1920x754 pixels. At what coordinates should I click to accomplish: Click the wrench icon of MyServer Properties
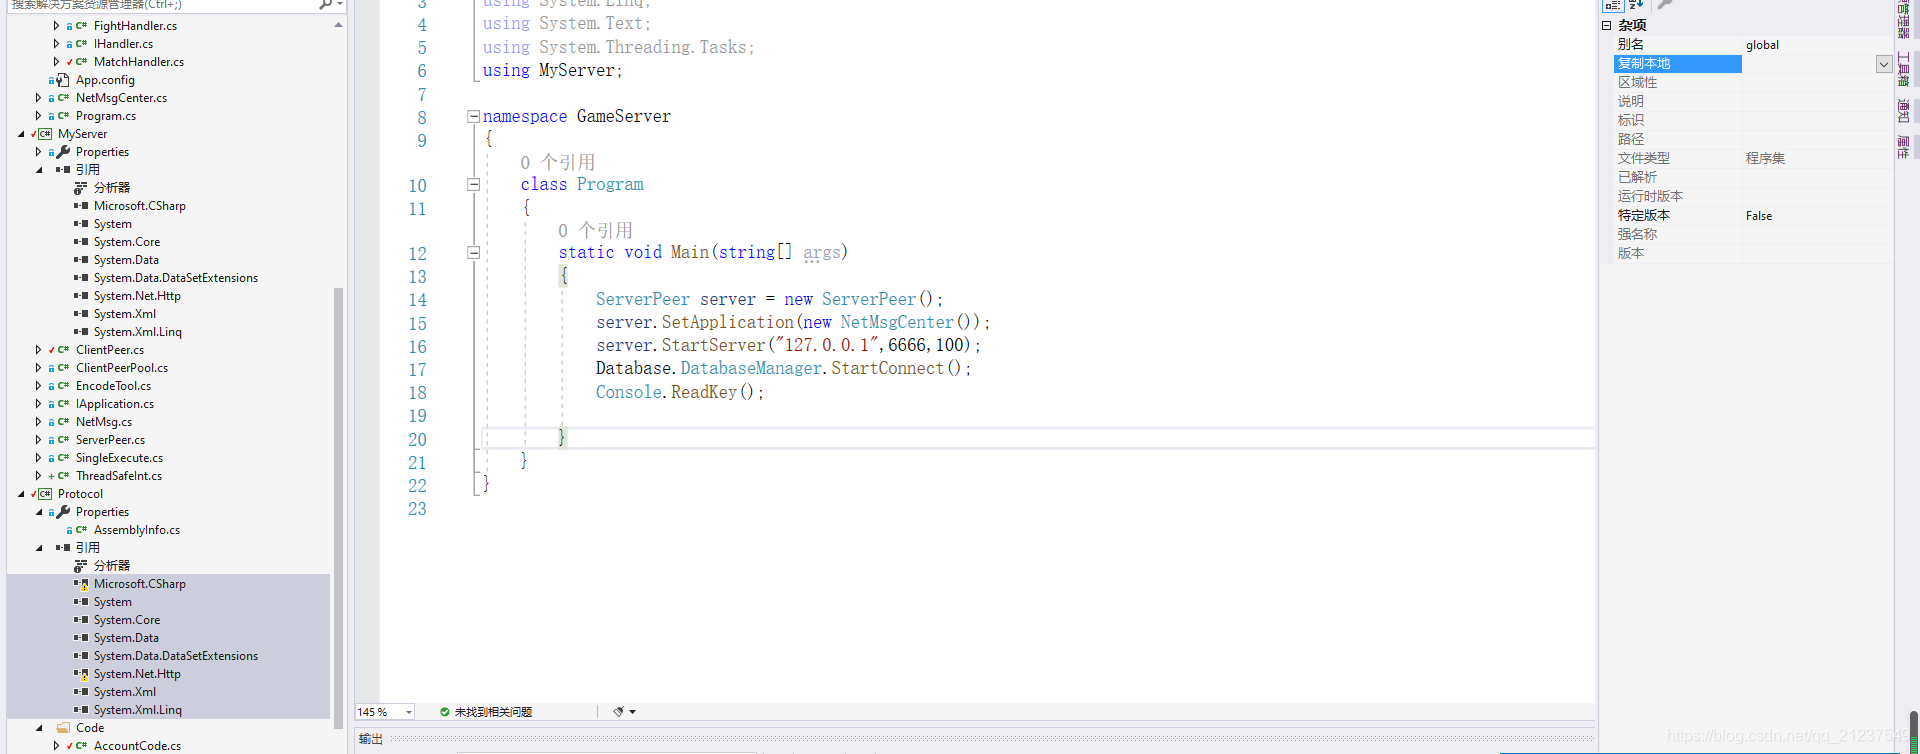(x=63, y=152)
